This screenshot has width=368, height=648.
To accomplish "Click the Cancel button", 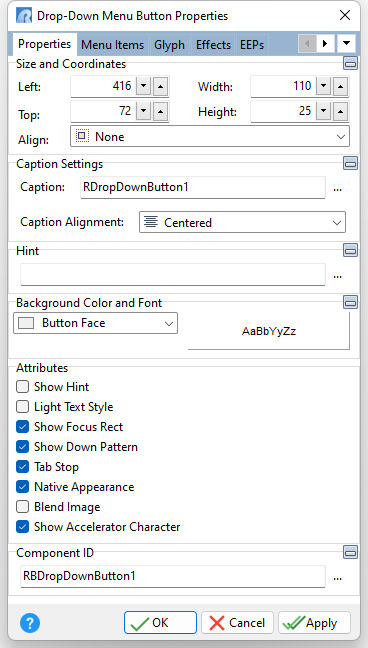I will pos(237,623).
